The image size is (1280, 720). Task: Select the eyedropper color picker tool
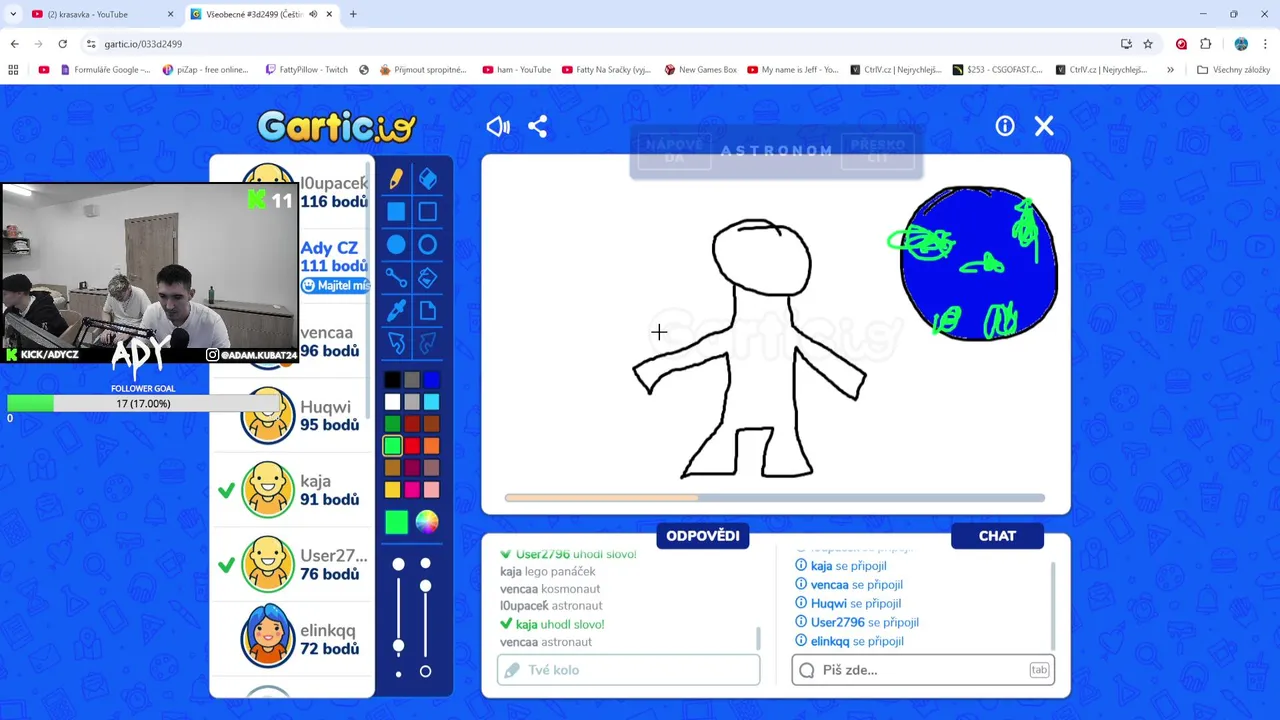click(396, 311)
